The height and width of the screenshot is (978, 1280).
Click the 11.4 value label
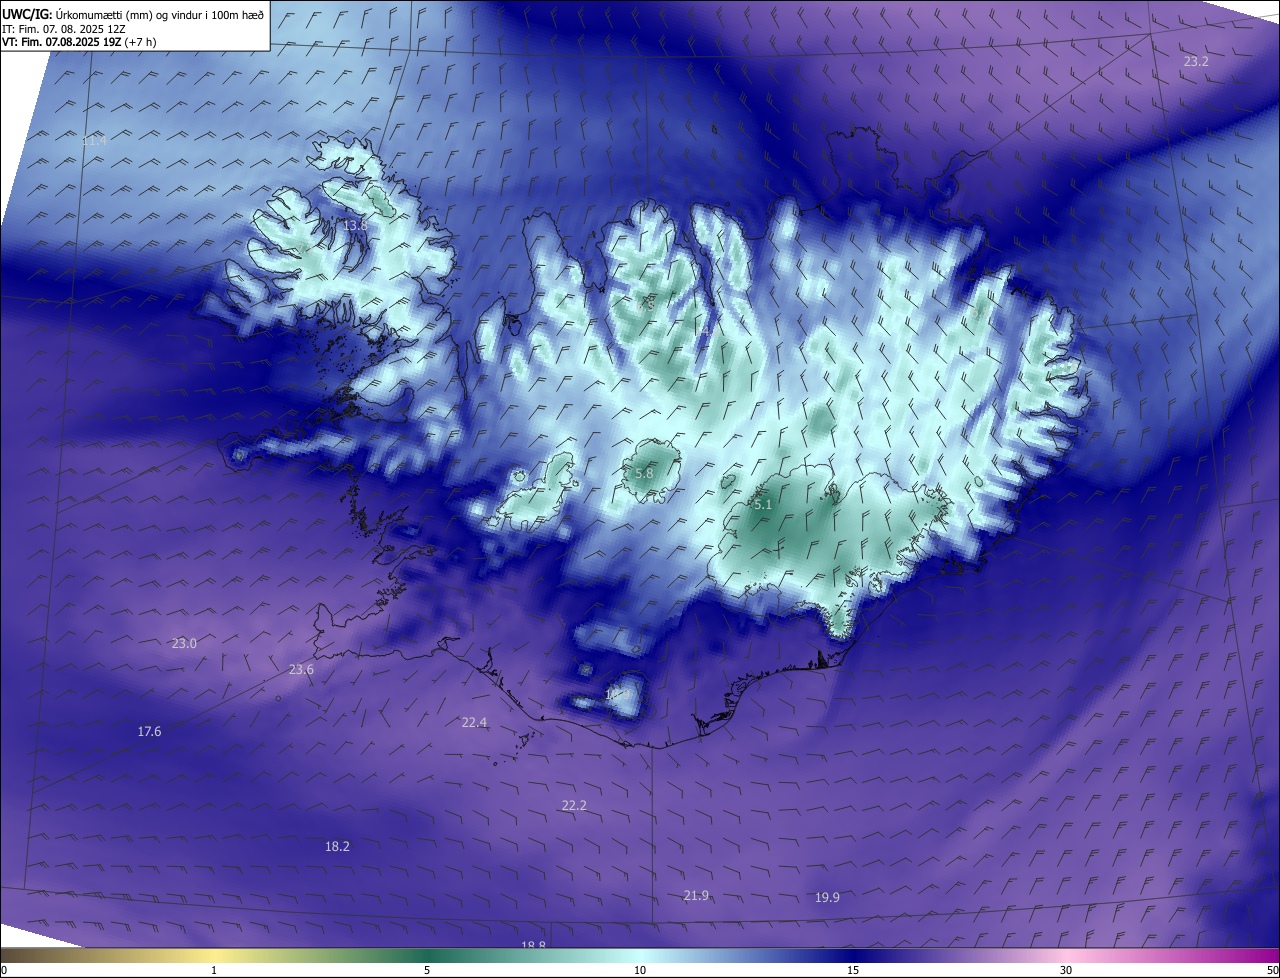[94, 142]
